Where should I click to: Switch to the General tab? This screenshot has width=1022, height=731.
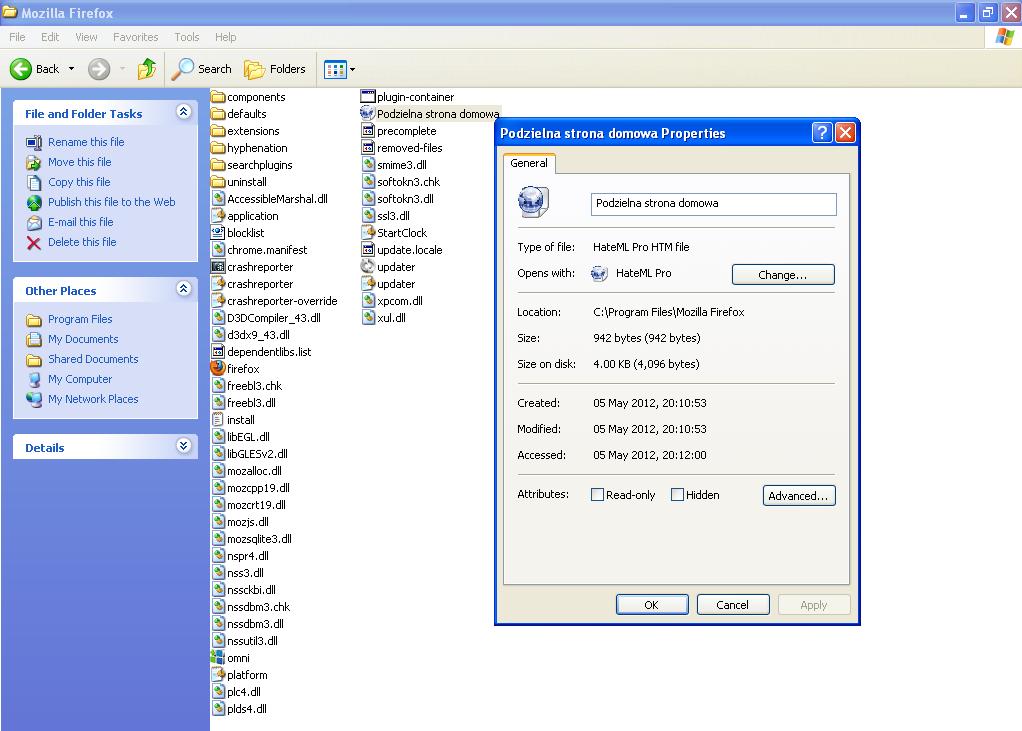coord(529,163)
